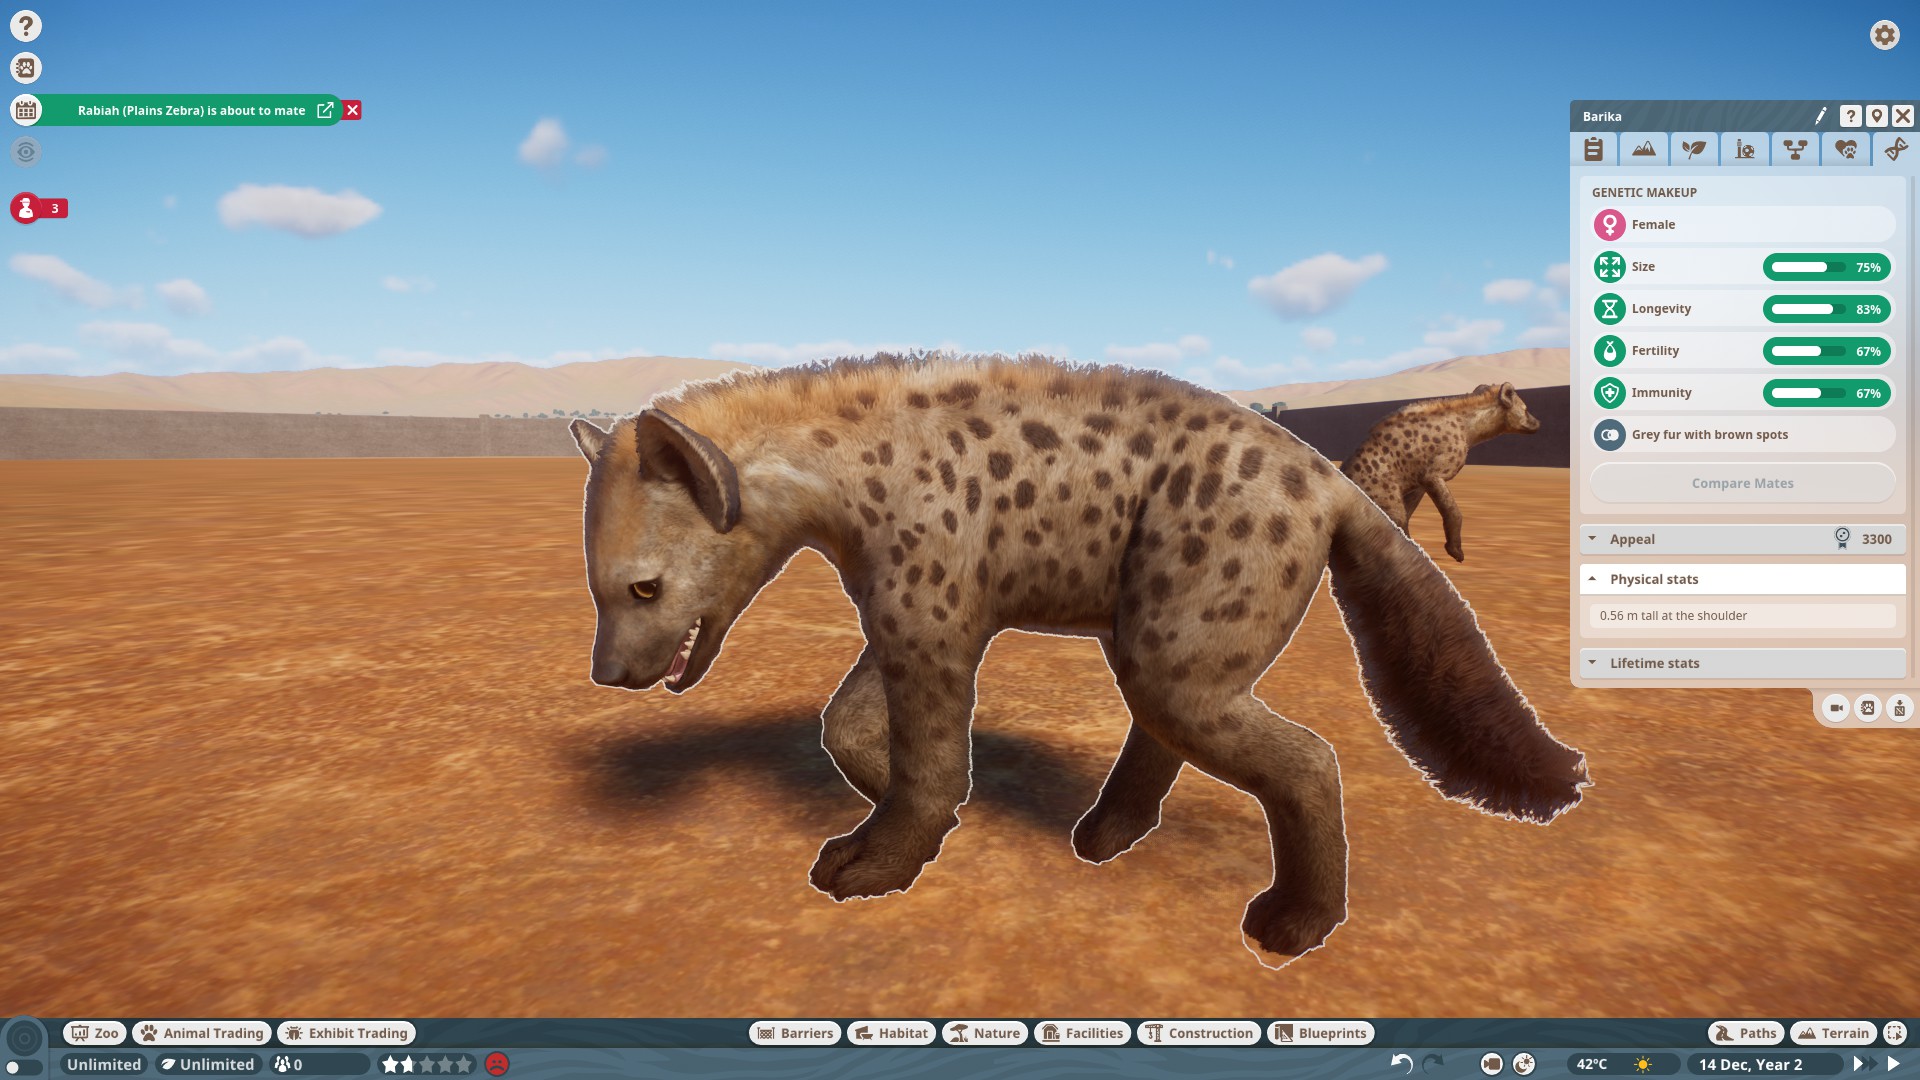The height and width of the screenshot is (1080, 1920).
Task: Expand the Lifetime stats section
Action: pos(1743,663)
